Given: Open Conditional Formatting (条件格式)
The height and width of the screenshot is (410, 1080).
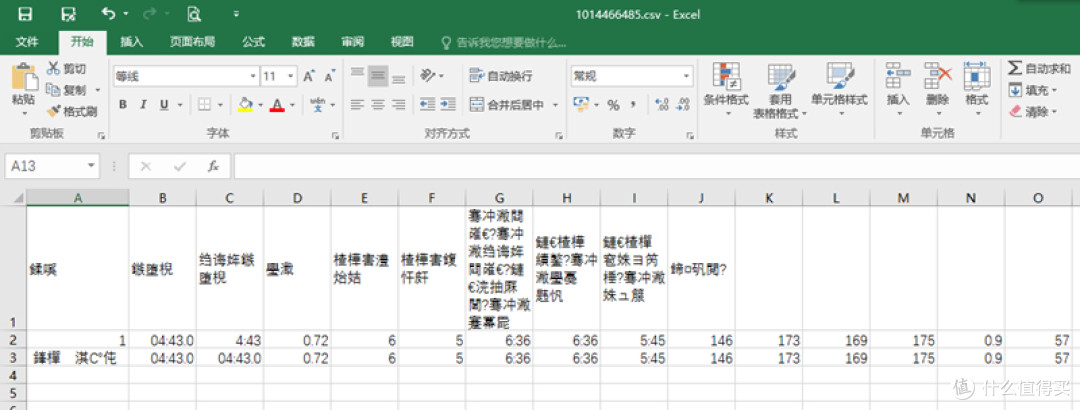Looking at the screenshot, I should [726, 90].
